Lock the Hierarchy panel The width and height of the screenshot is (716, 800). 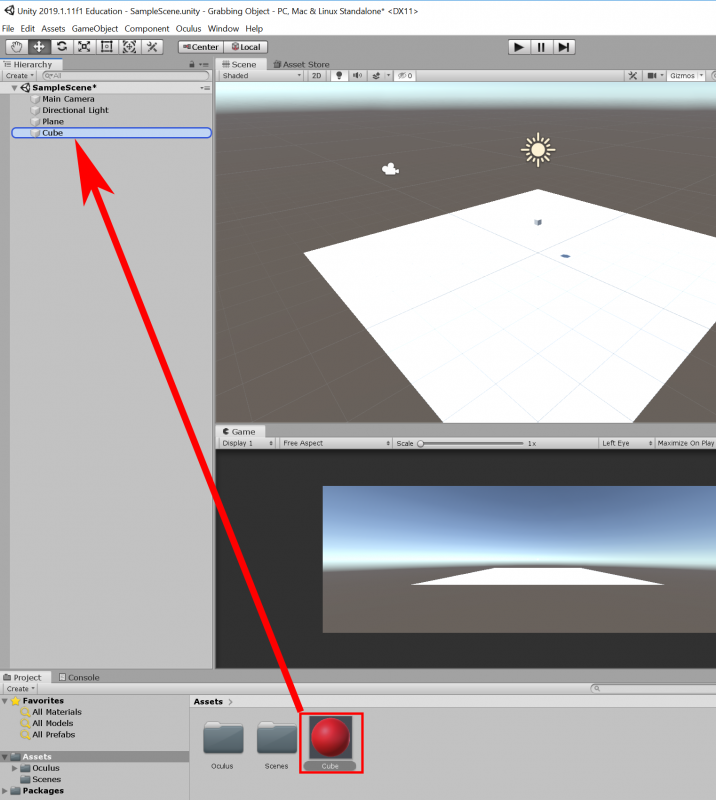(x=192, y=64)
